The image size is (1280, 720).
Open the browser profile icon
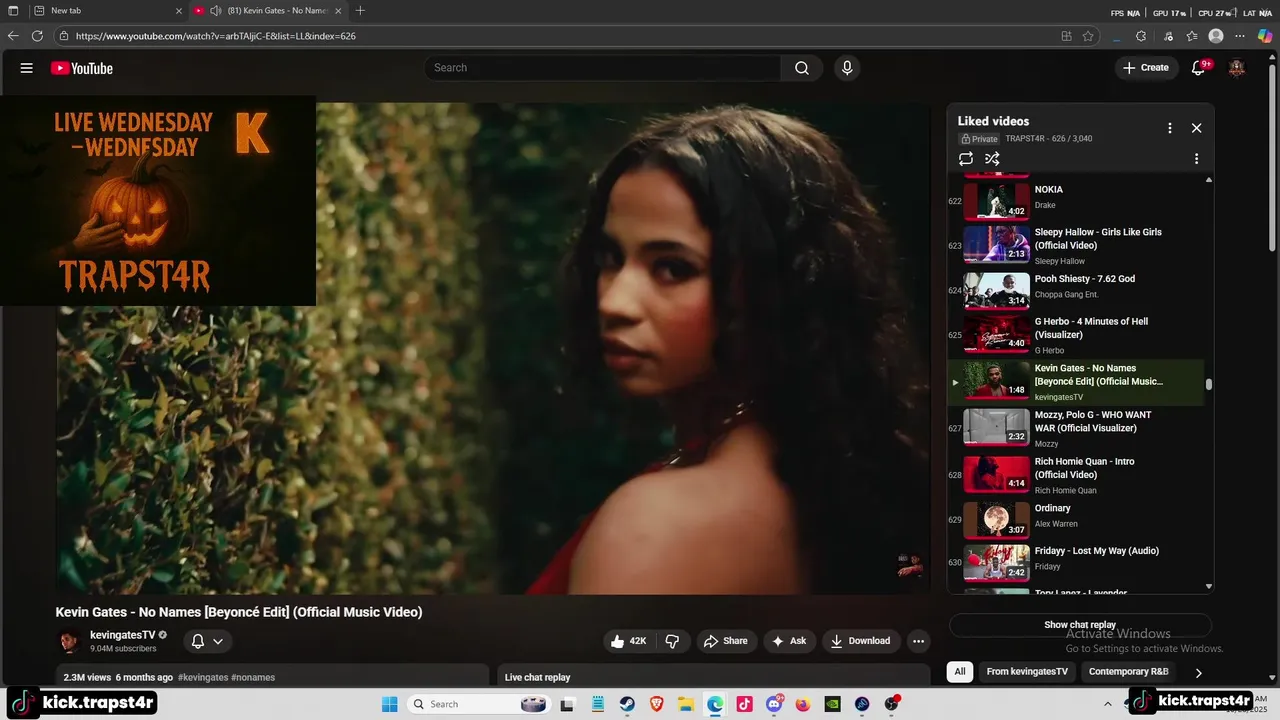(1216, 36)
